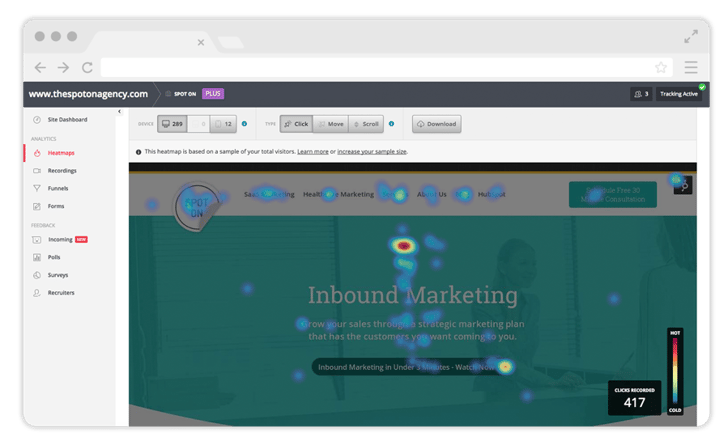This screenshot has height=441, width=728.
Task: Click the browser bookmark star icon
Action: (661, 68)
